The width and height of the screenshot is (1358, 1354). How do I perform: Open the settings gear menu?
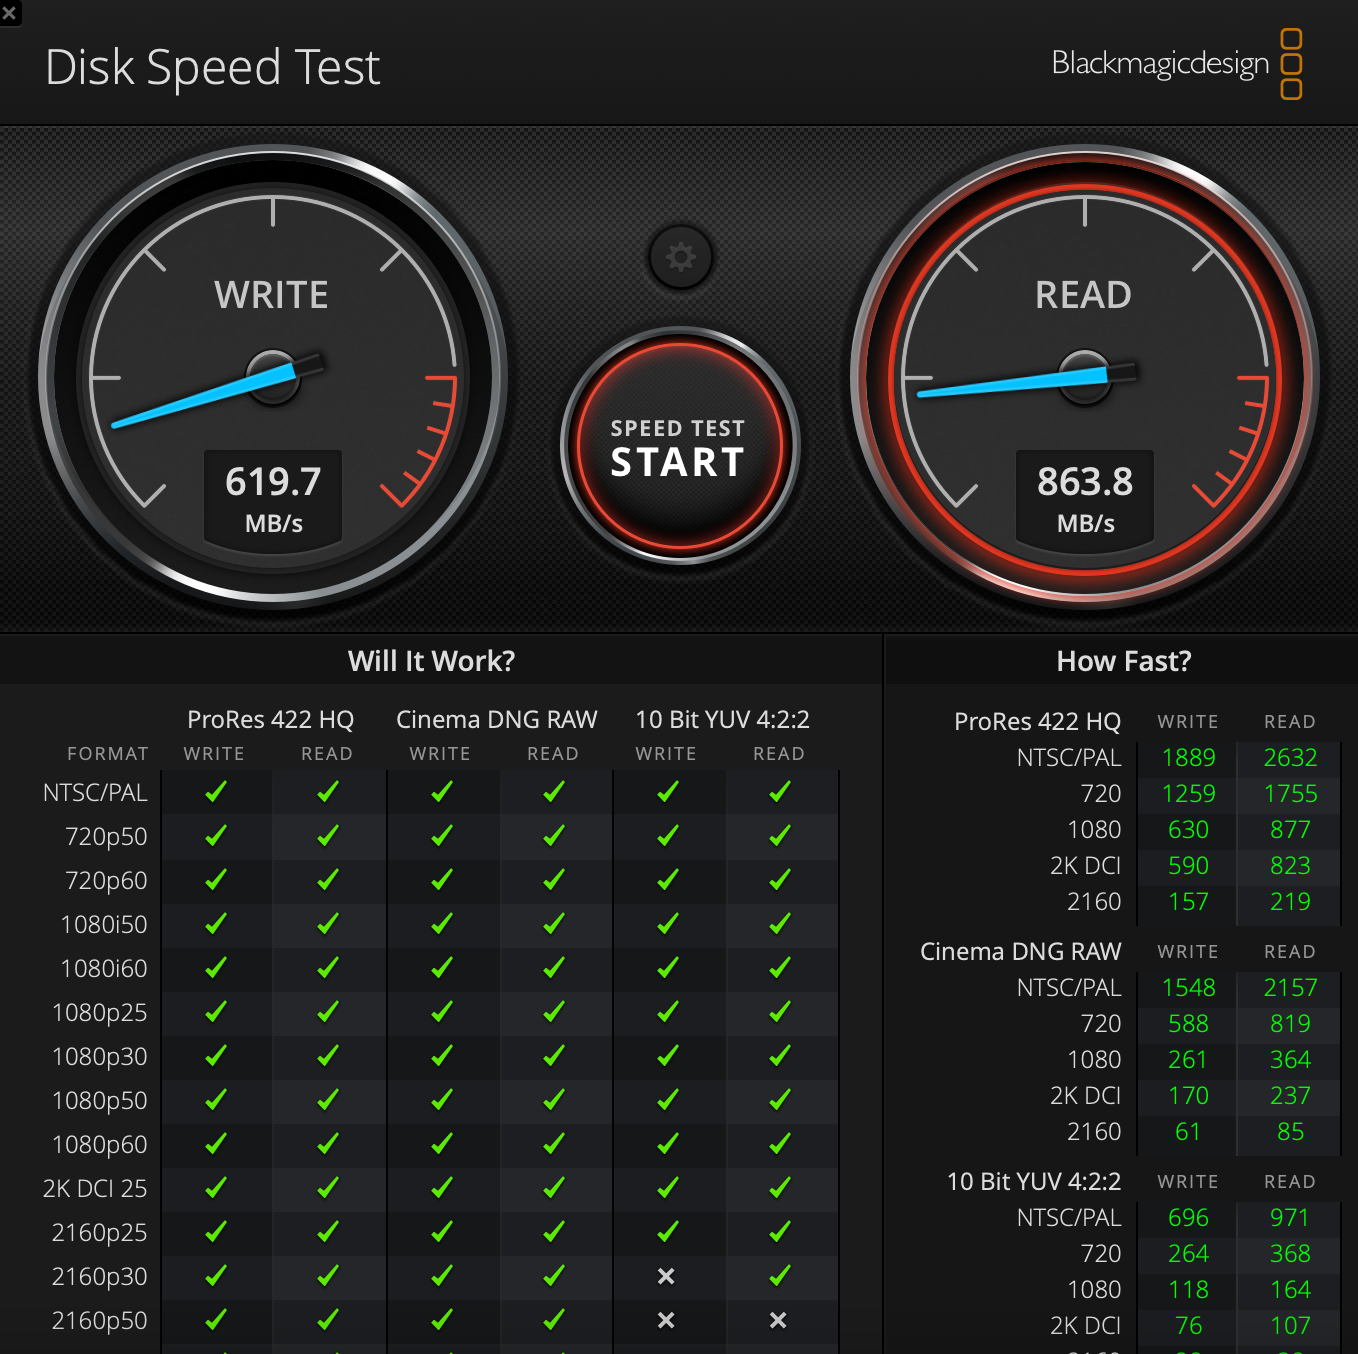(x=680, y=257)
